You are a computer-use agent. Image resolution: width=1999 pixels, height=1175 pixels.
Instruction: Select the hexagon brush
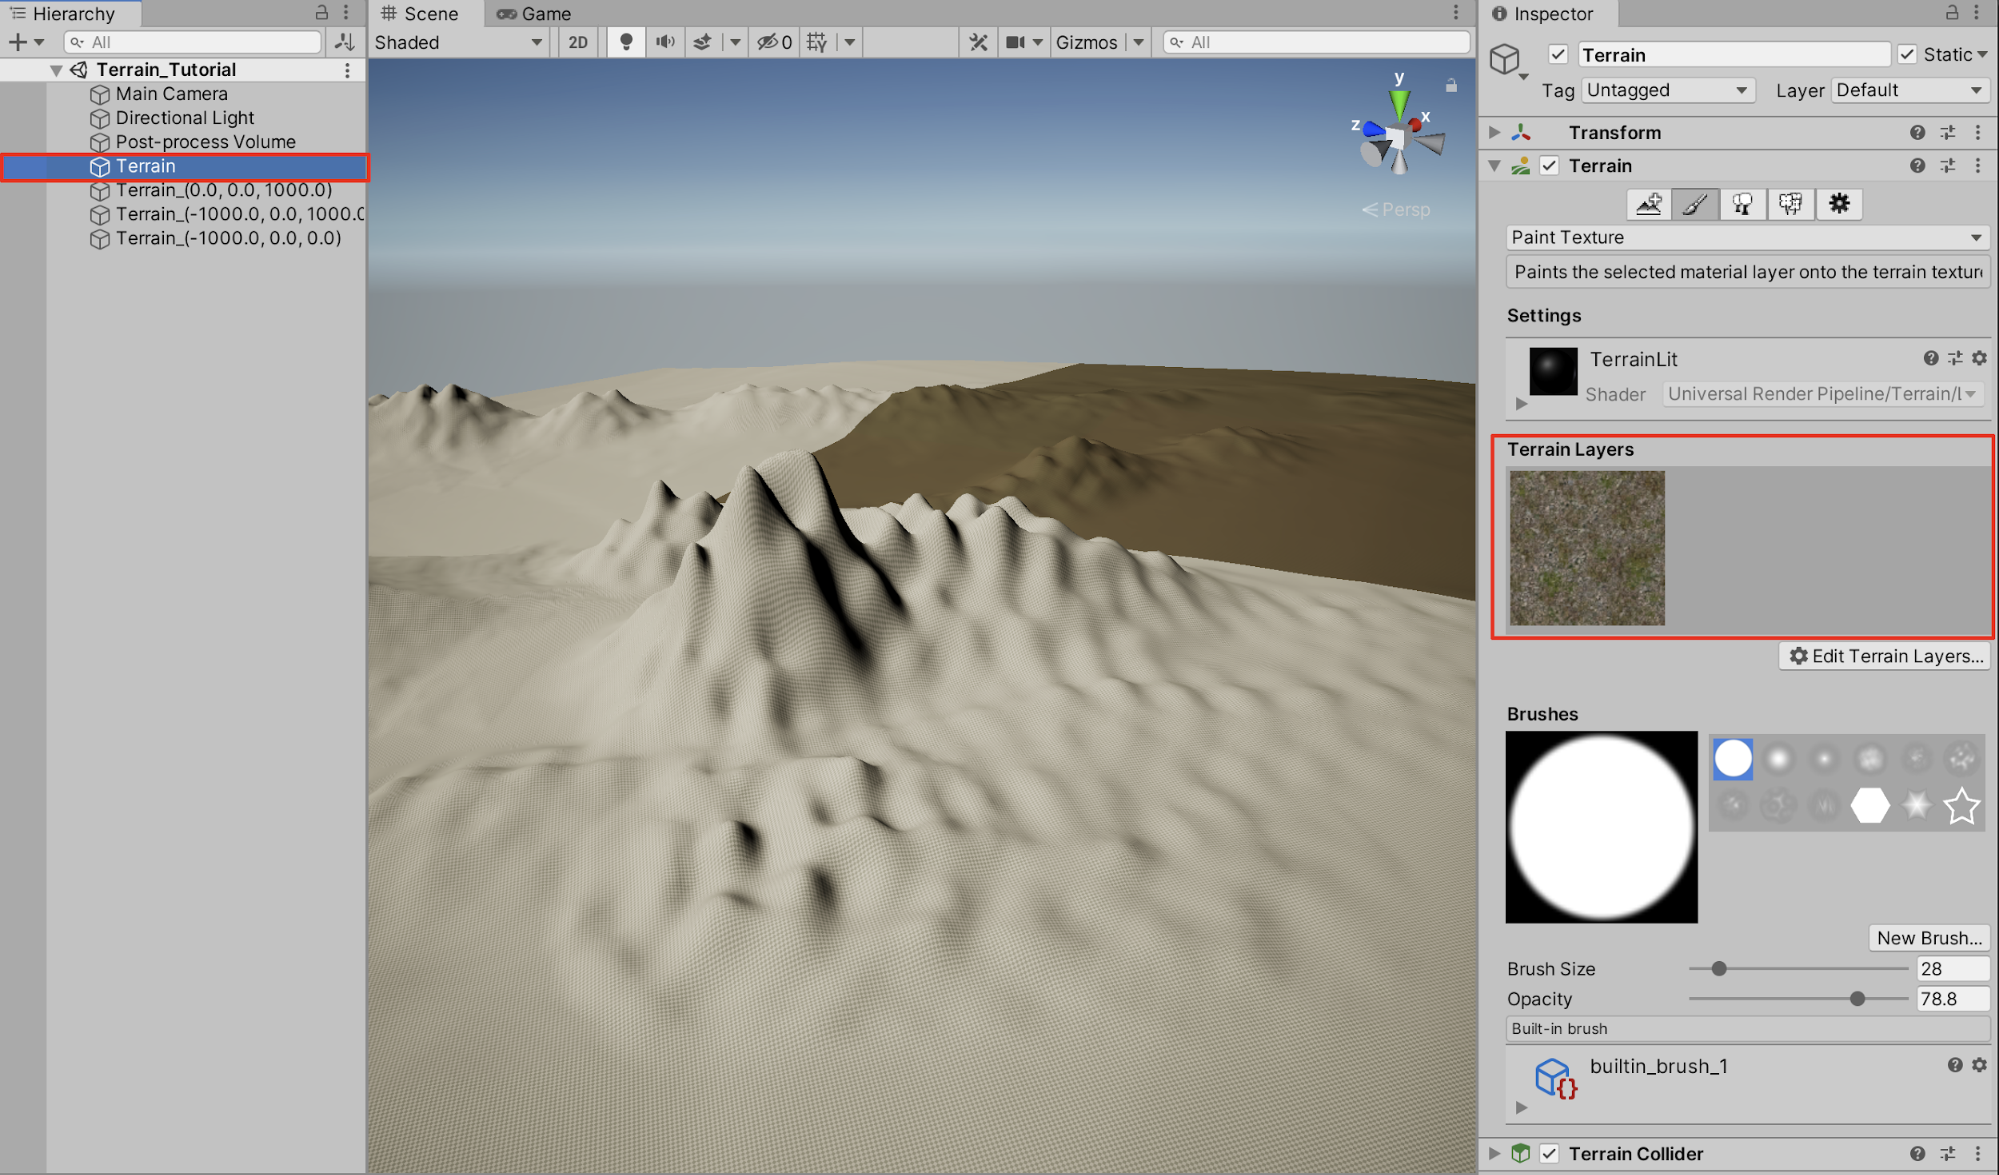1869,805
